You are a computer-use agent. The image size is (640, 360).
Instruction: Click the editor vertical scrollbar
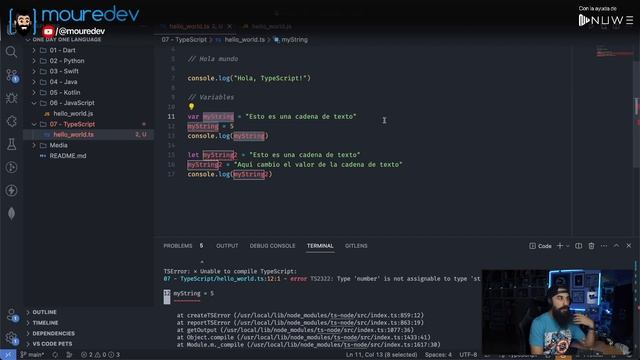(637, 114)
